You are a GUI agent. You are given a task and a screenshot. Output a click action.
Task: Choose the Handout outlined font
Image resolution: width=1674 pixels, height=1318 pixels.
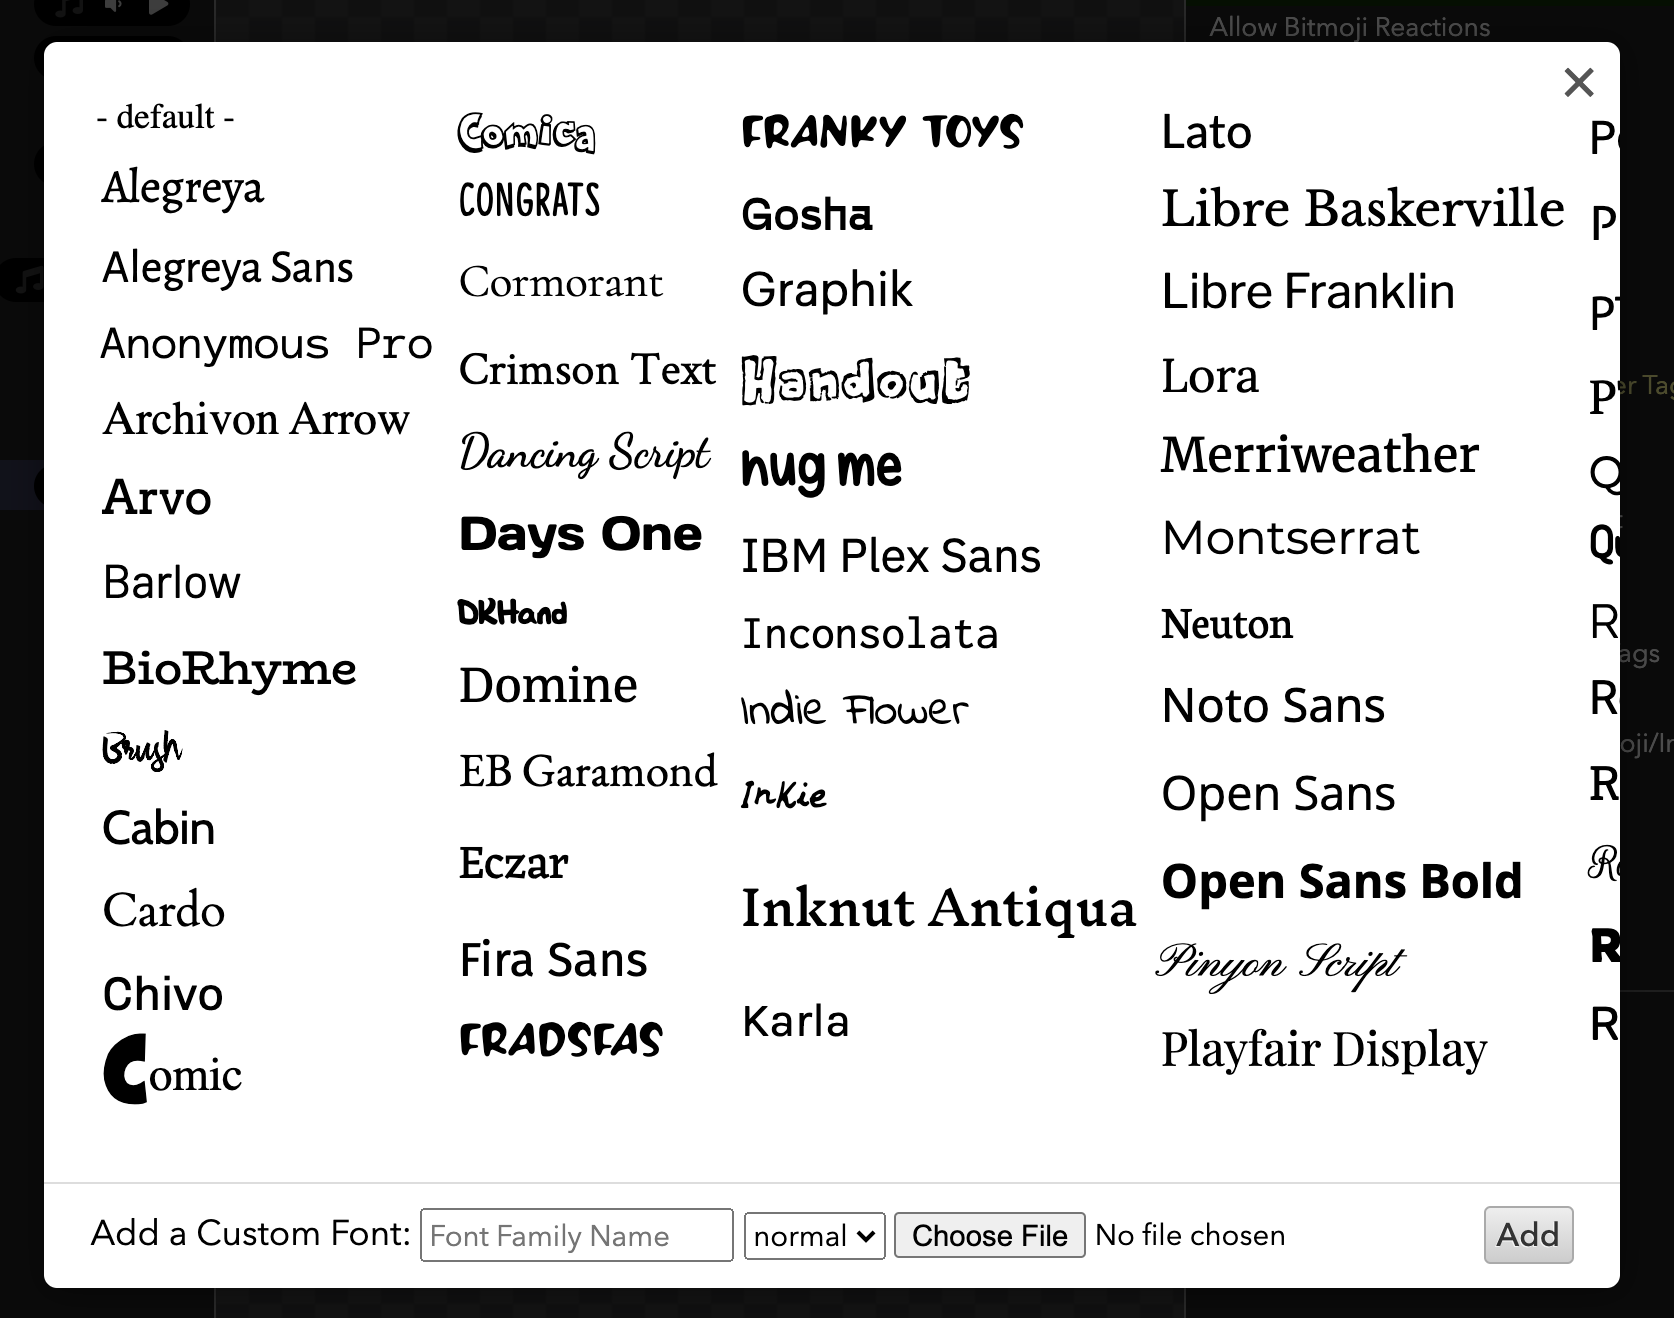(855, 381)
